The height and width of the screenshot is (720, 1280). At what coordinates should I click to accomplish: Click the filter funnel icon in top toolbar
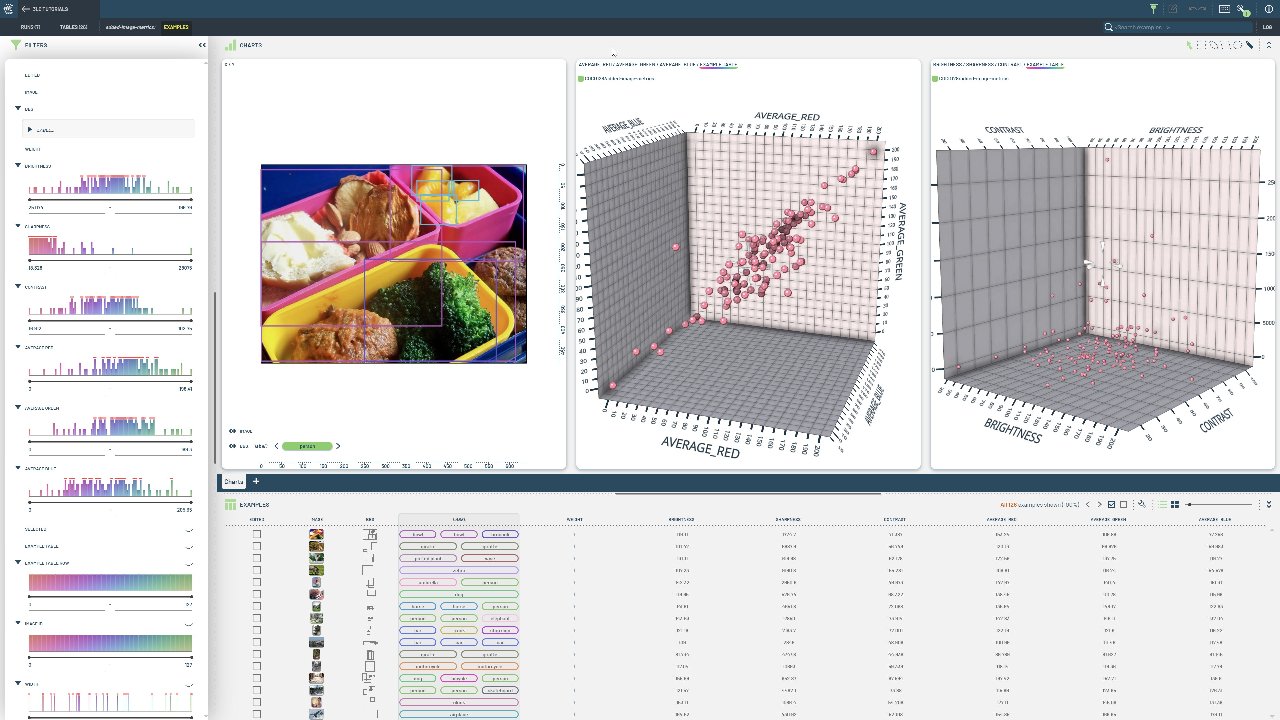pos(1153,9)
